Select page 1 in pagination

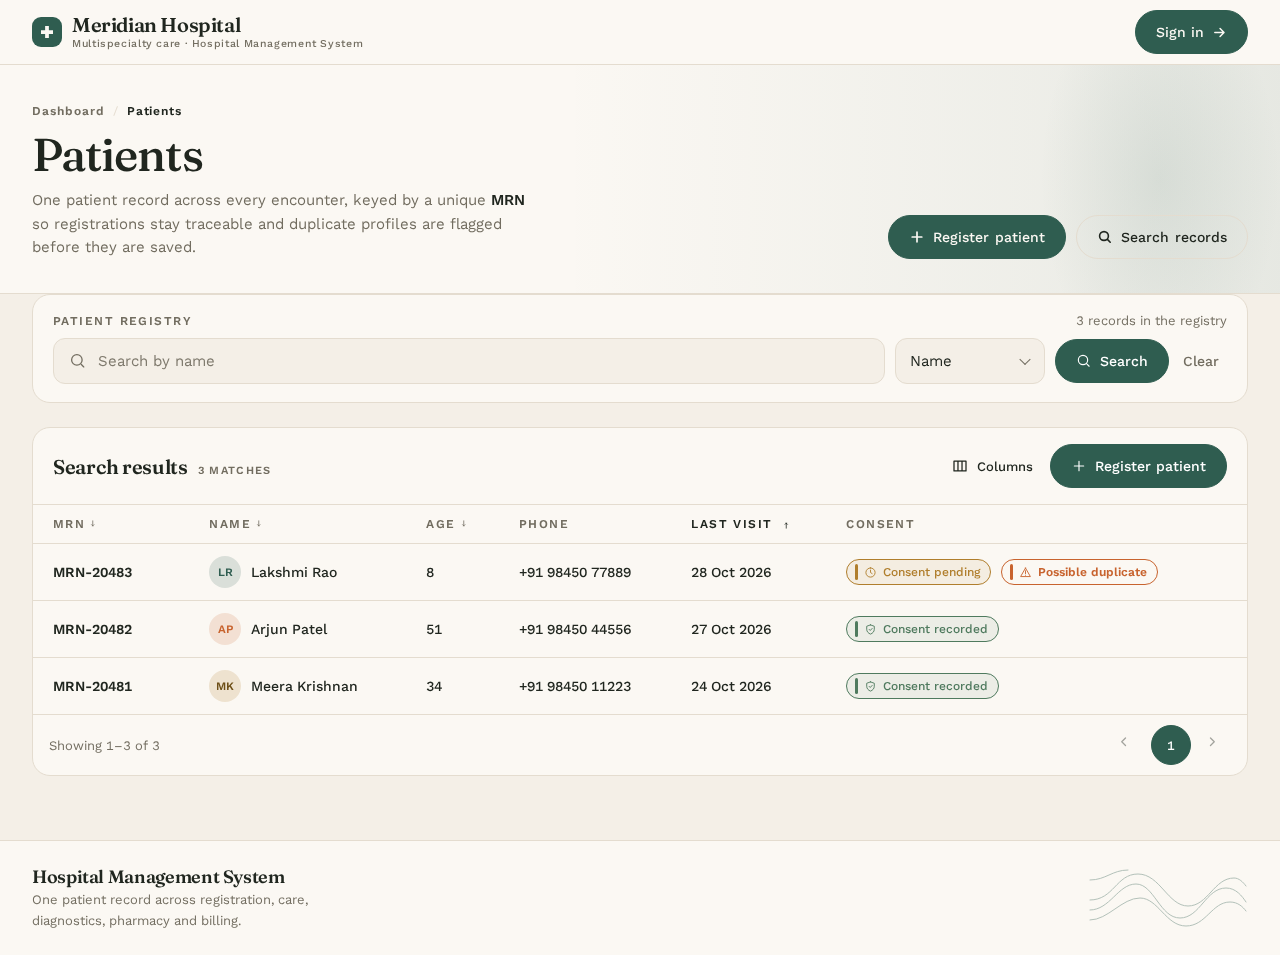[x=1171, y=745]
